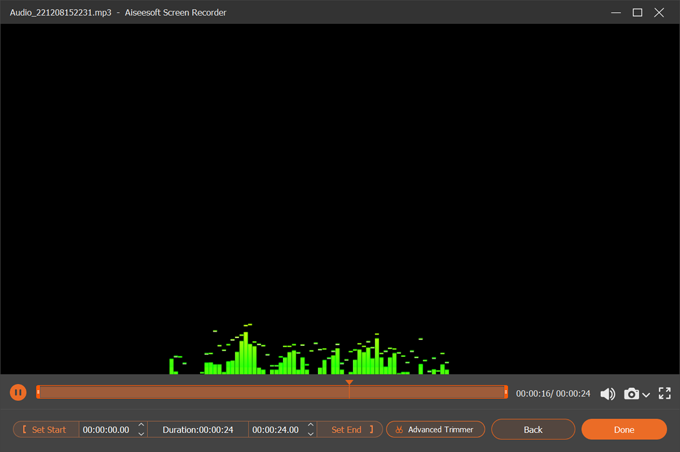The image size is (680, 452).
Task: Open the Advanced Trimmer
Action: [x=436, y=429]
